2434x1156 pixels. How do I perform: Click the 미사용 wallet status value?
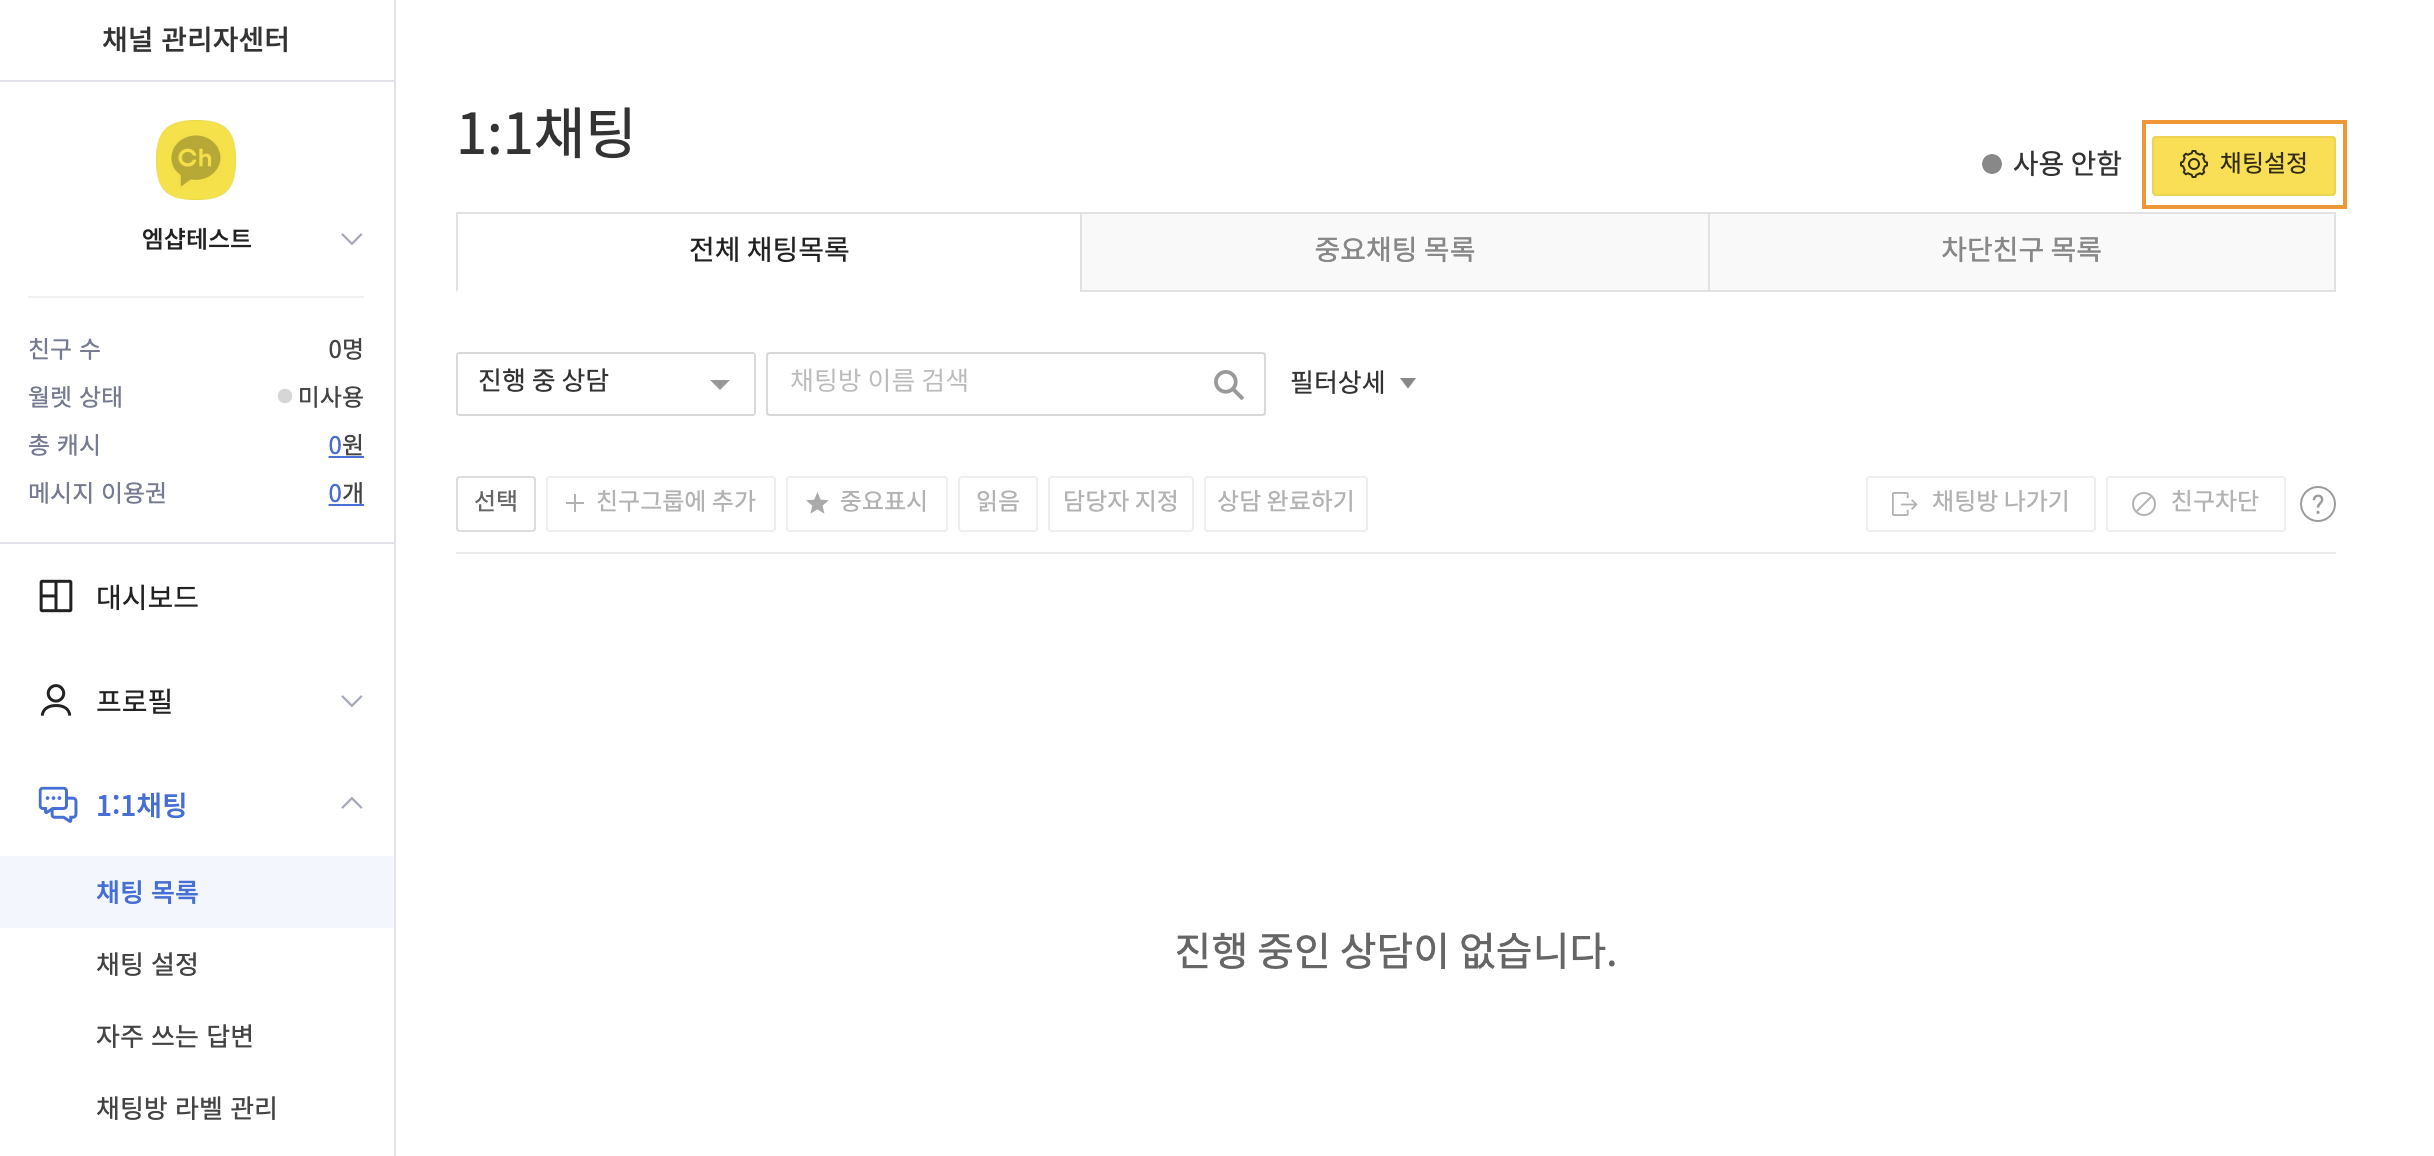point(330,397)
